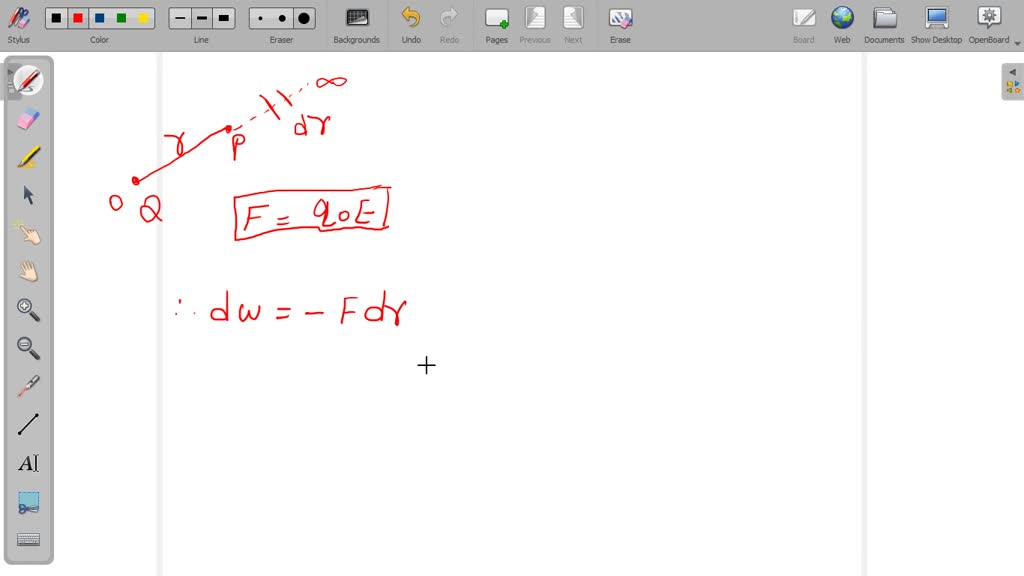Screen dimensions: 1024x576
Task: Expand the right library panel
Action: point(1012,72)
